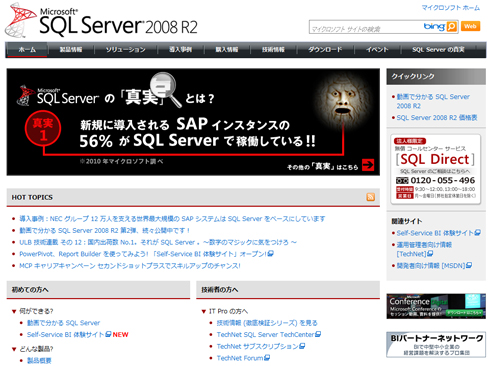Click external icon after TechNet Forum

point(267,358)
